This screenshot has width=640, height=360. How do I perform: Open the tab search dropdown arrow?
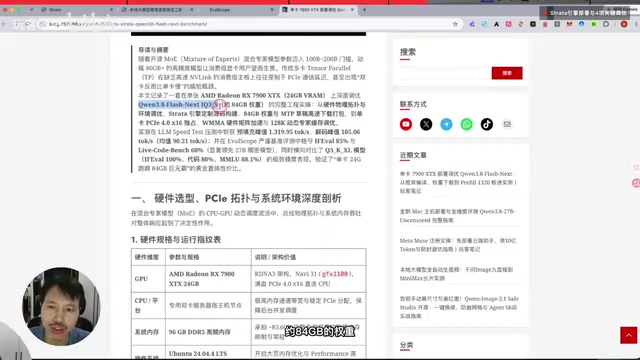[x=31, y=9]
